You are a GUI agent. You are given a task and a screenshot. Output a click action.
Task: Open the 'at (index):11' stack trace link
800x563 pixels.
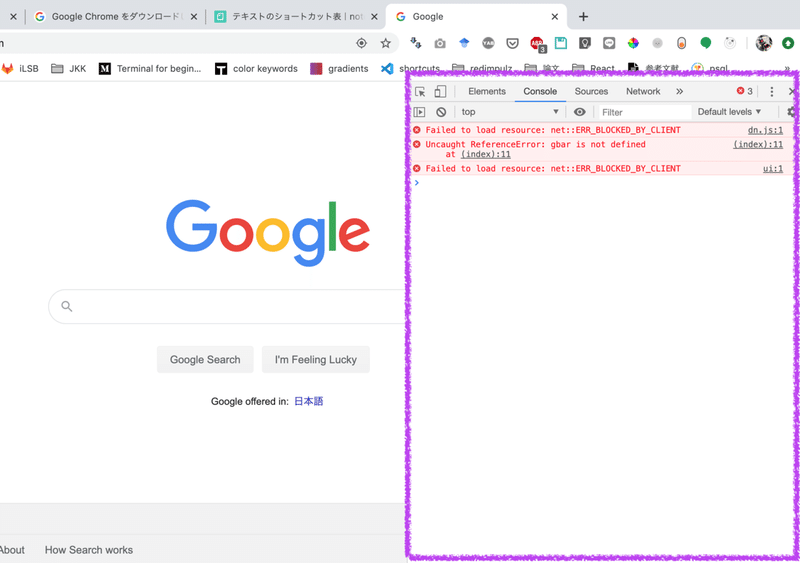click(x=486, y=154)
